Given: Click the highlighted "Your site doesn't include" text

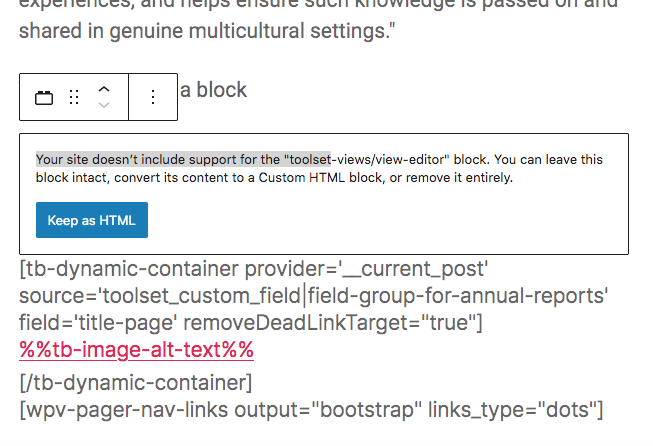Looking at the screenshot, I should [x=104, y=159].
